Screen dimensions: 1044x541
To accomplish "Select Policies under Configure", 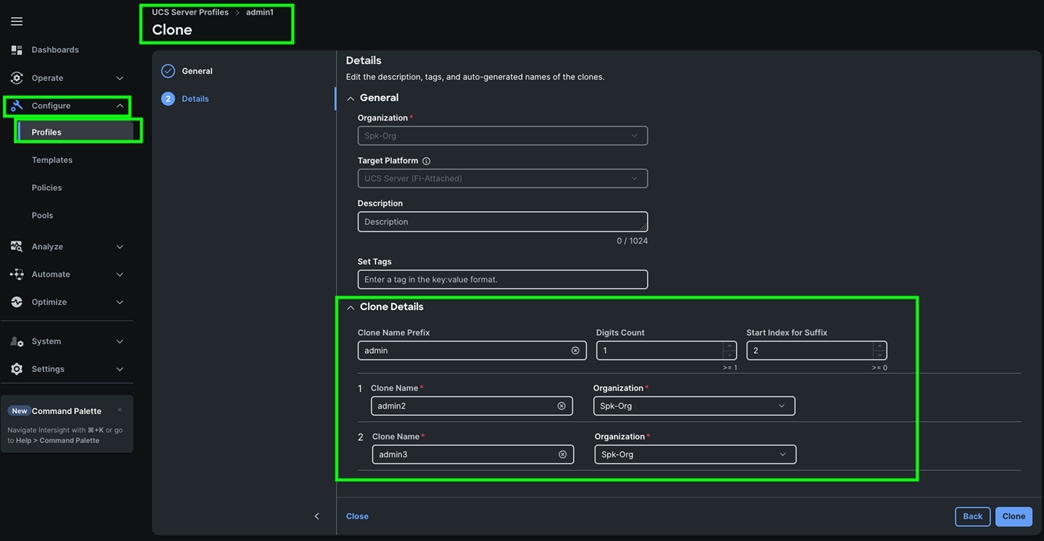I will 47,188.
